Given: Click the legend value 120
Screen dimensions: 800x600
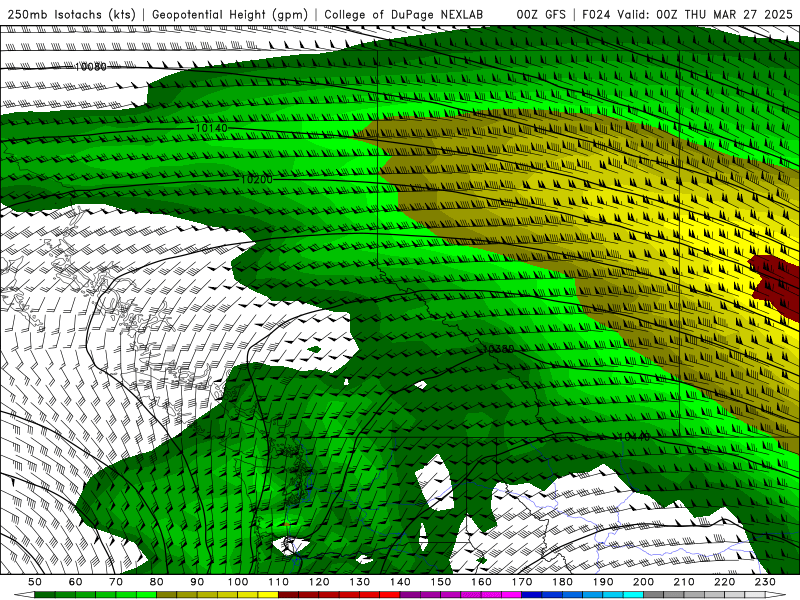Looking at the screenshot, I should 319,582.
